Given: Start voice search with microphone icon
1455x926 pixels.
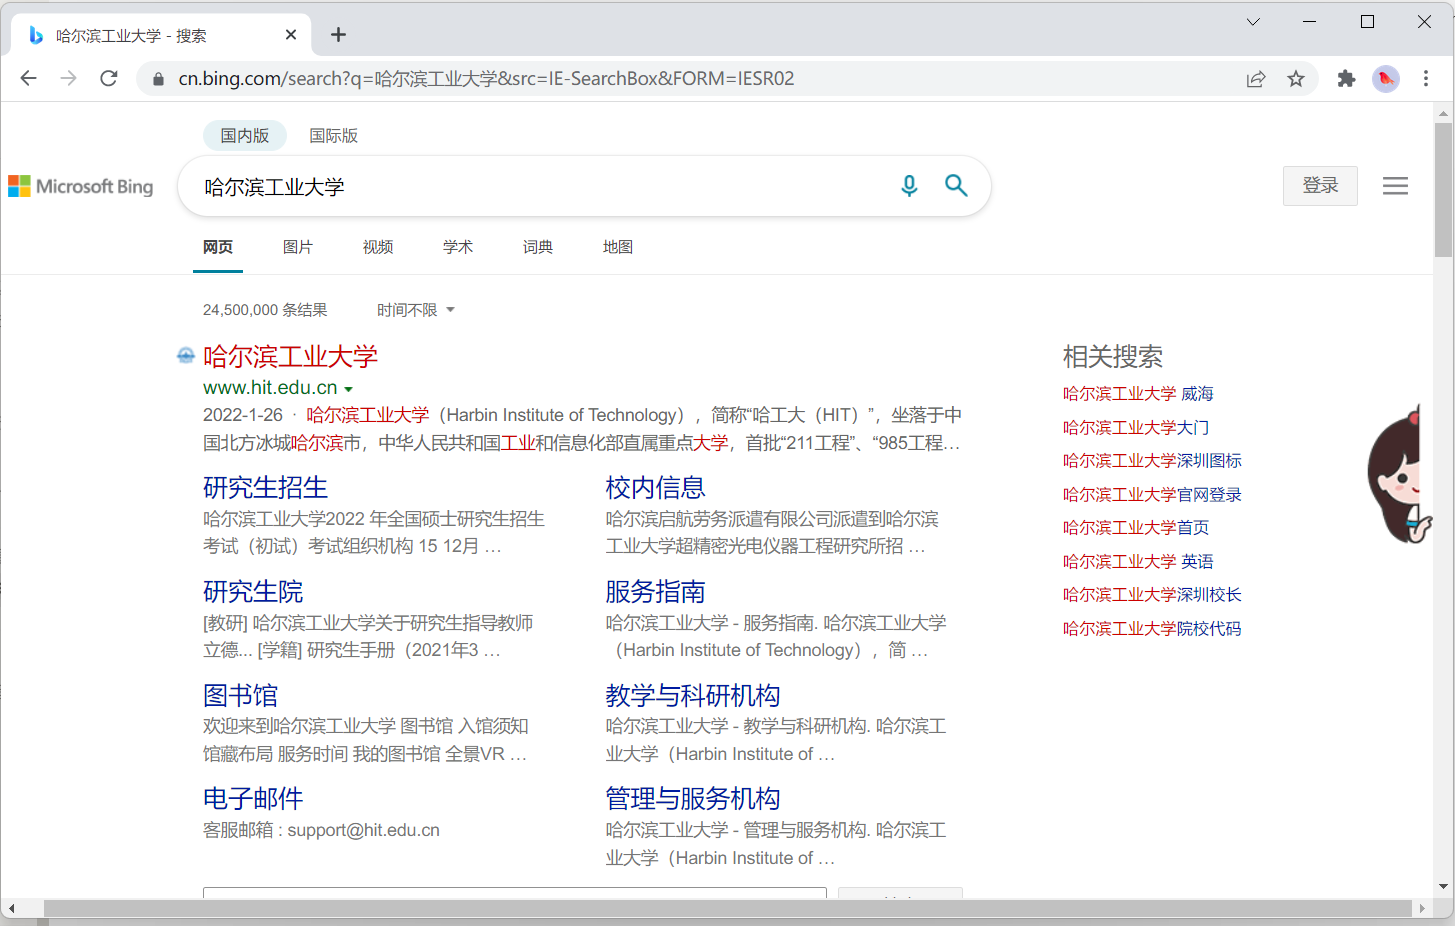Looking at the screenshot, I should tap(909, 186).
